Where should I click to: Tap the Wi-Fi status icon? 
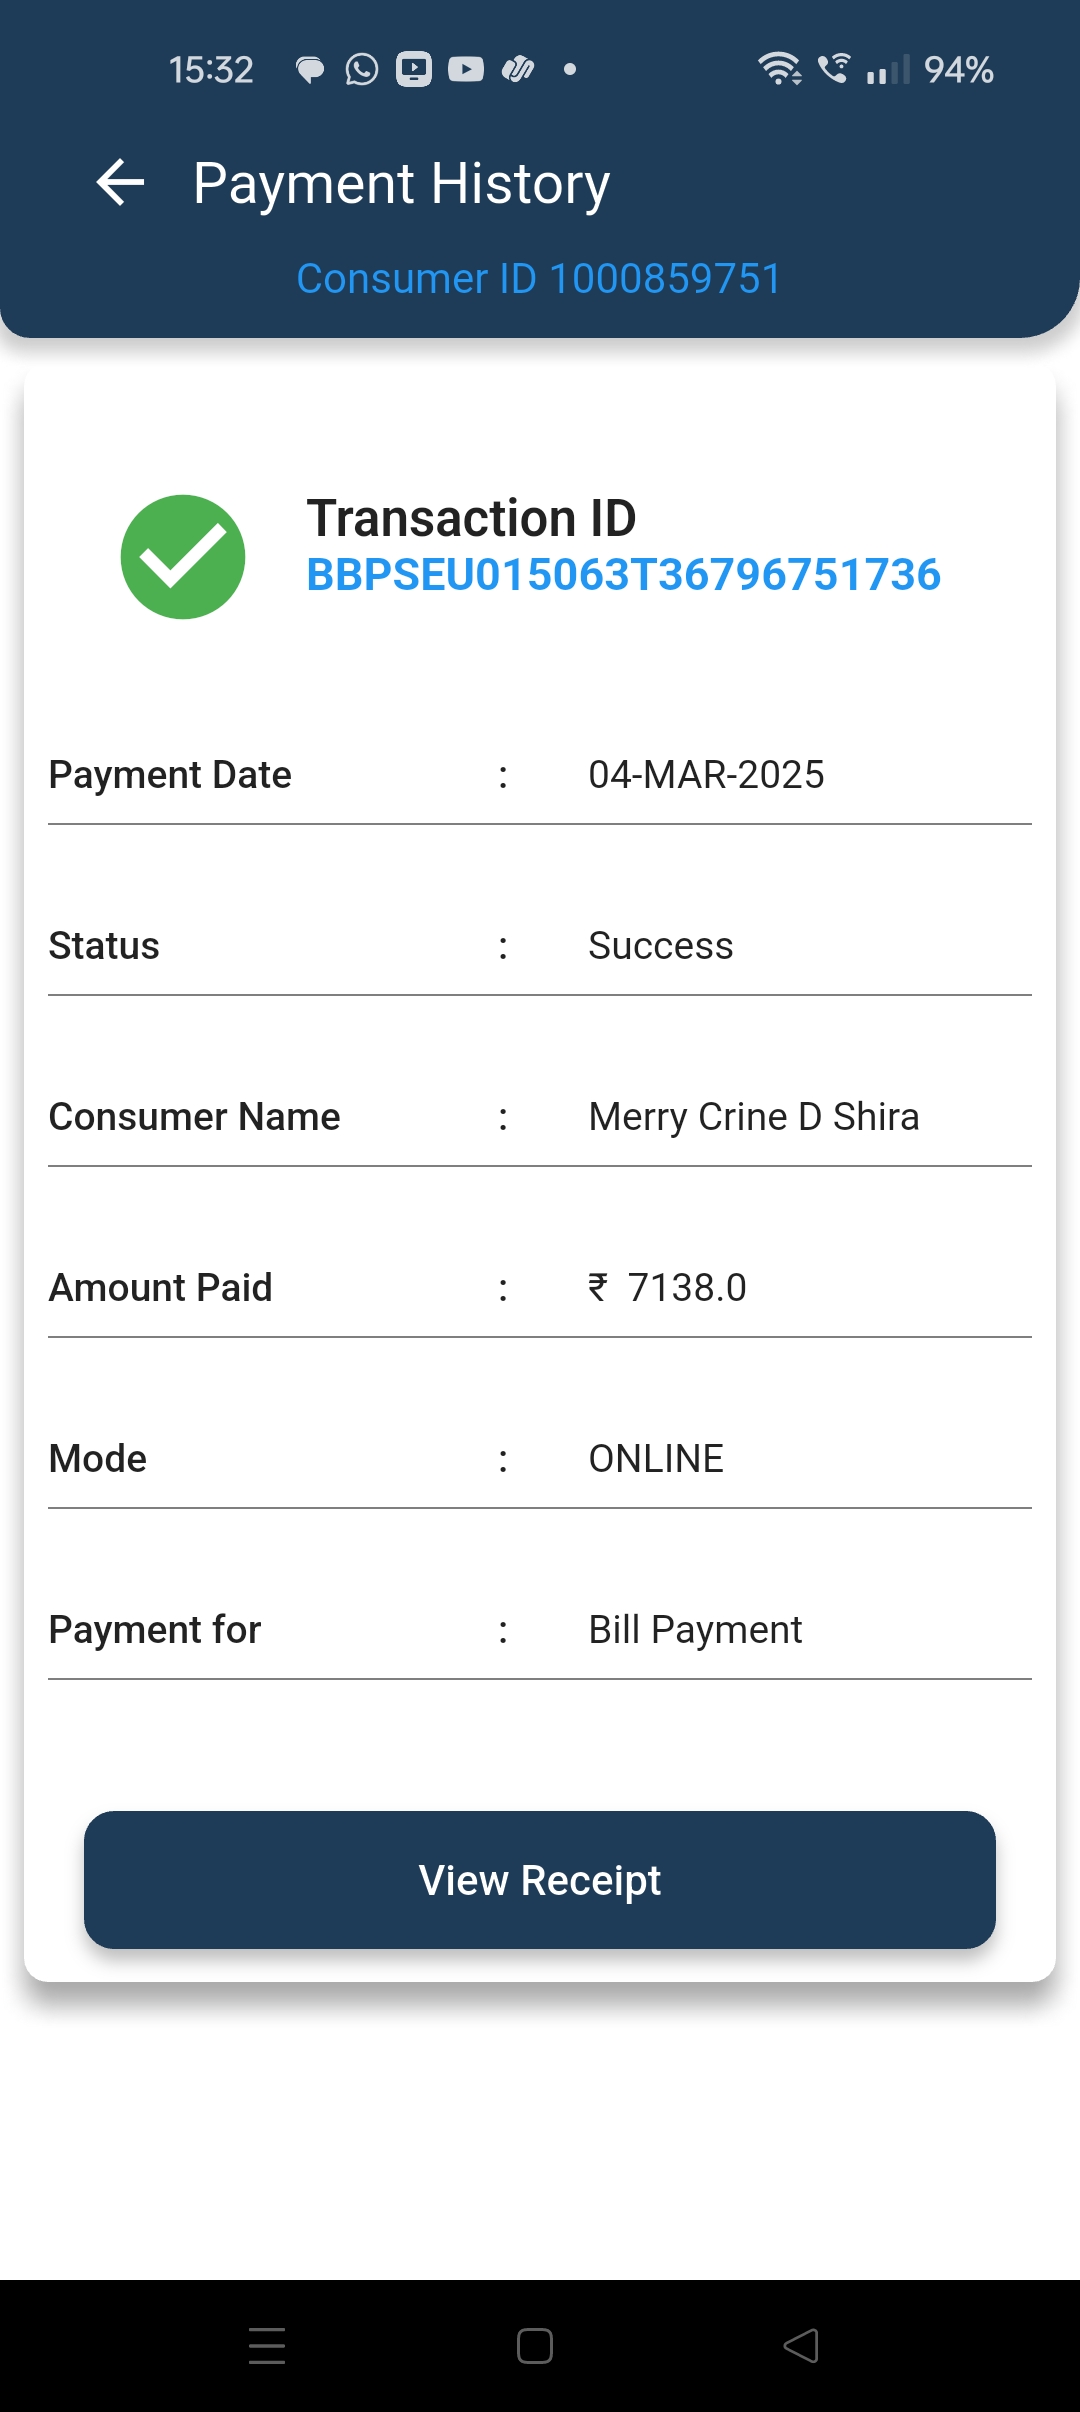pos(779,69)
